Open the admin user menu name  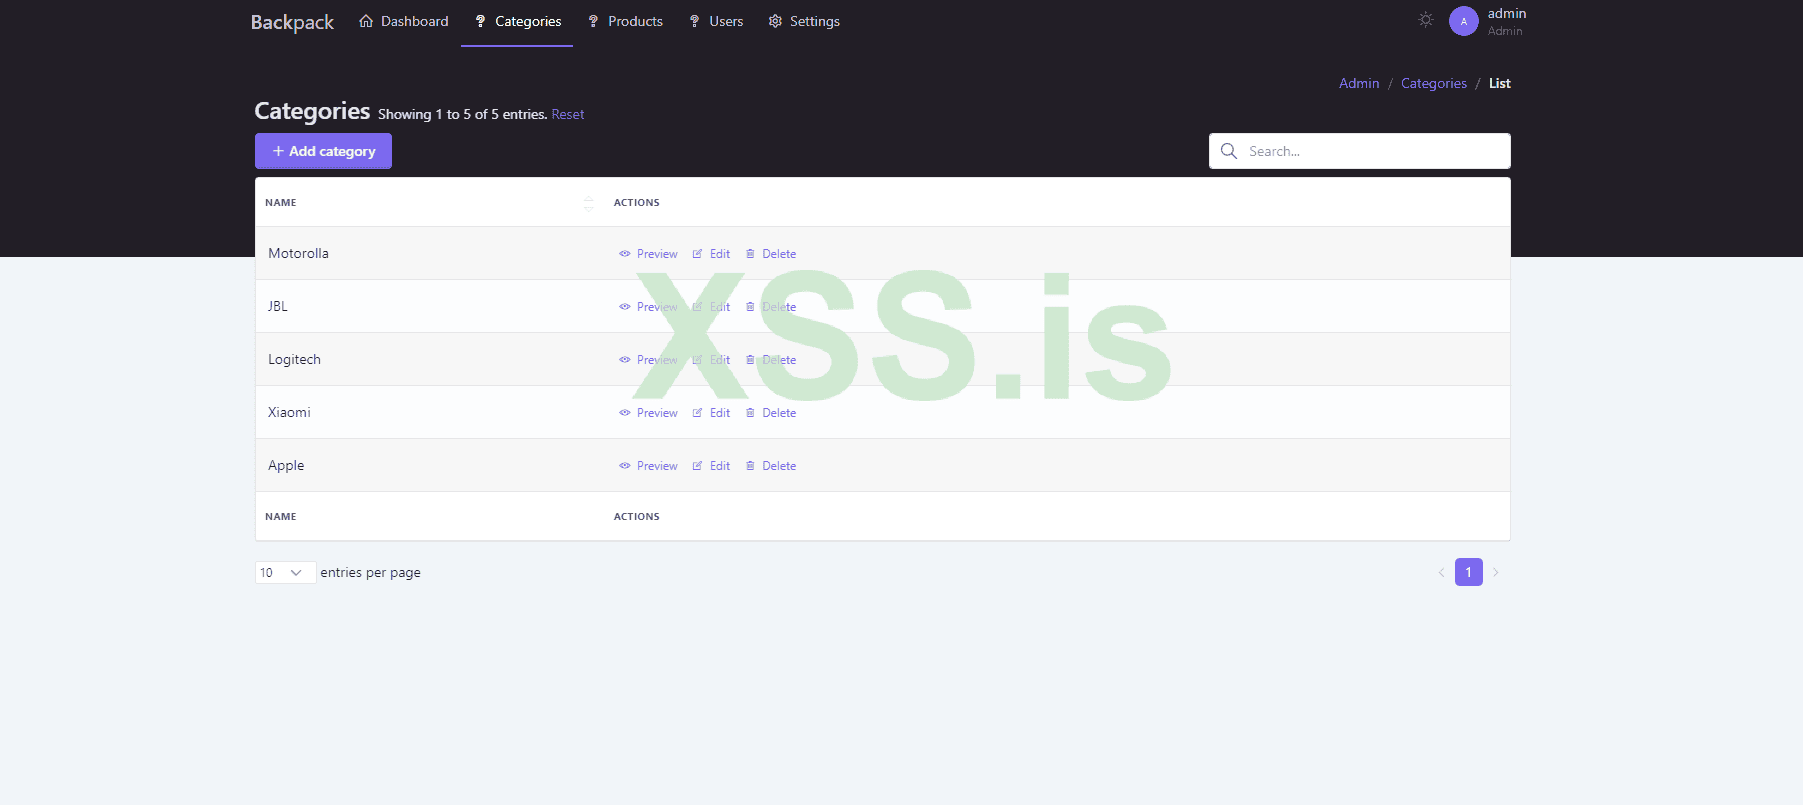1507,13
